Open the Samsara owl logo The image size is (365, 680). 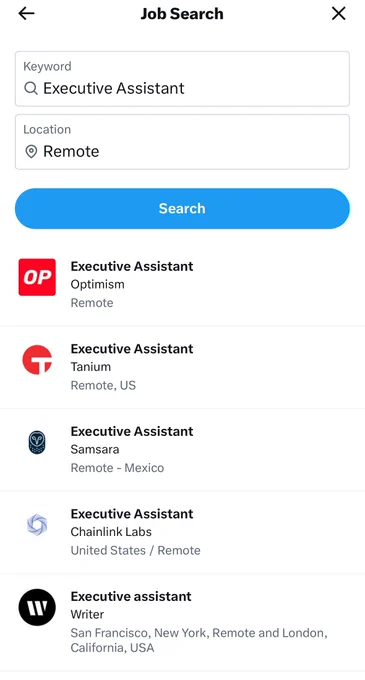tap(37, 442)
